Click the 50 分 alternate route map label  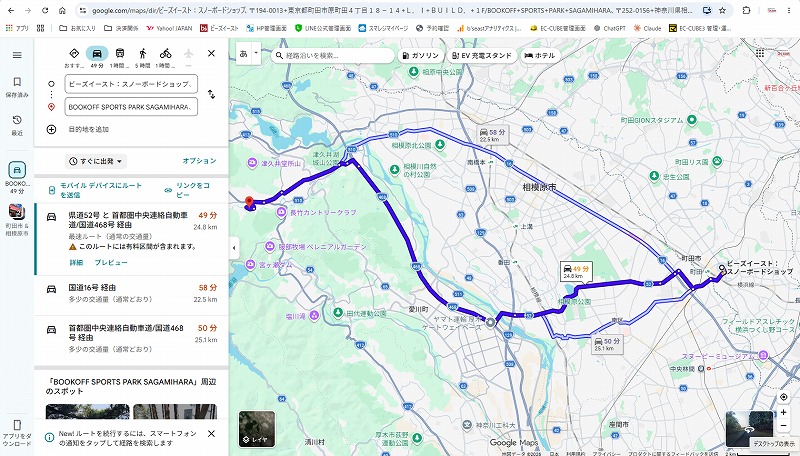pos(606,344)
